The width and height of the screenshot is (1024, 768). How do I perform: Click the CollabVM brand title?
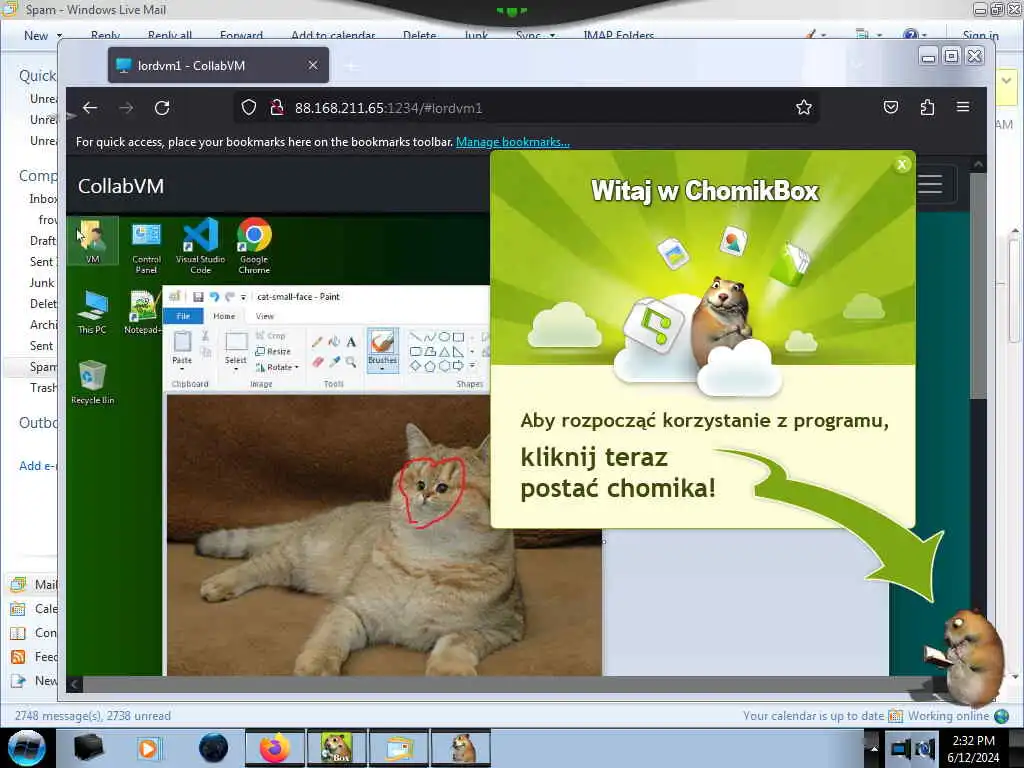pos(121,186)
